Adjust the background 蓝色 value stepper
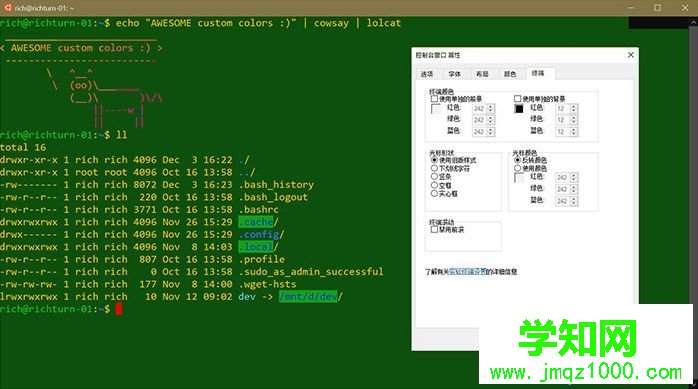 573,132
